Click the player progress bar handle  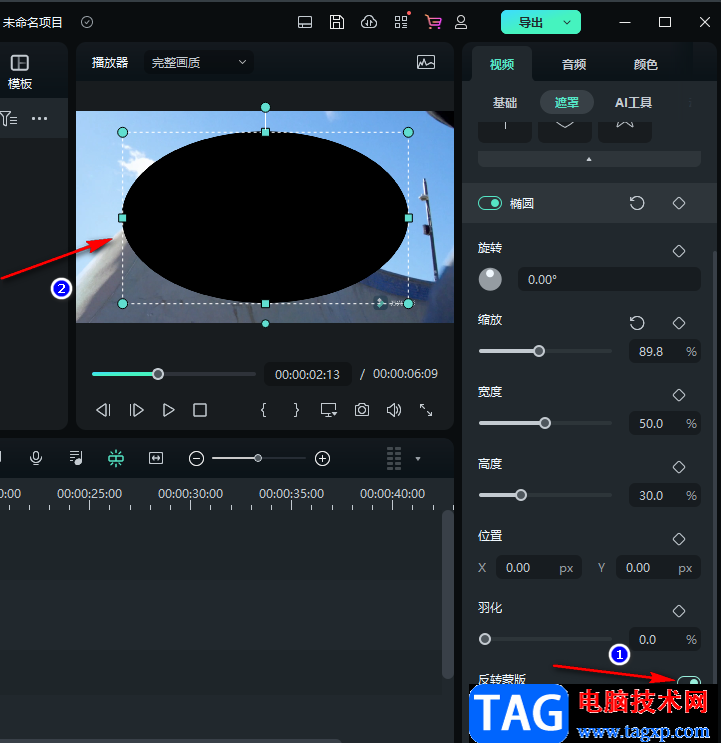click(x=158, y=374)
